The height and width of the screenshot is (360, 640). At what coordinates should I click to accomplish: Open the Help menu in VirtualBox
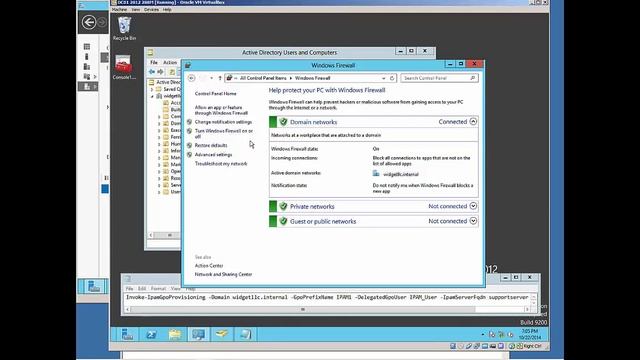coord(167,9)
